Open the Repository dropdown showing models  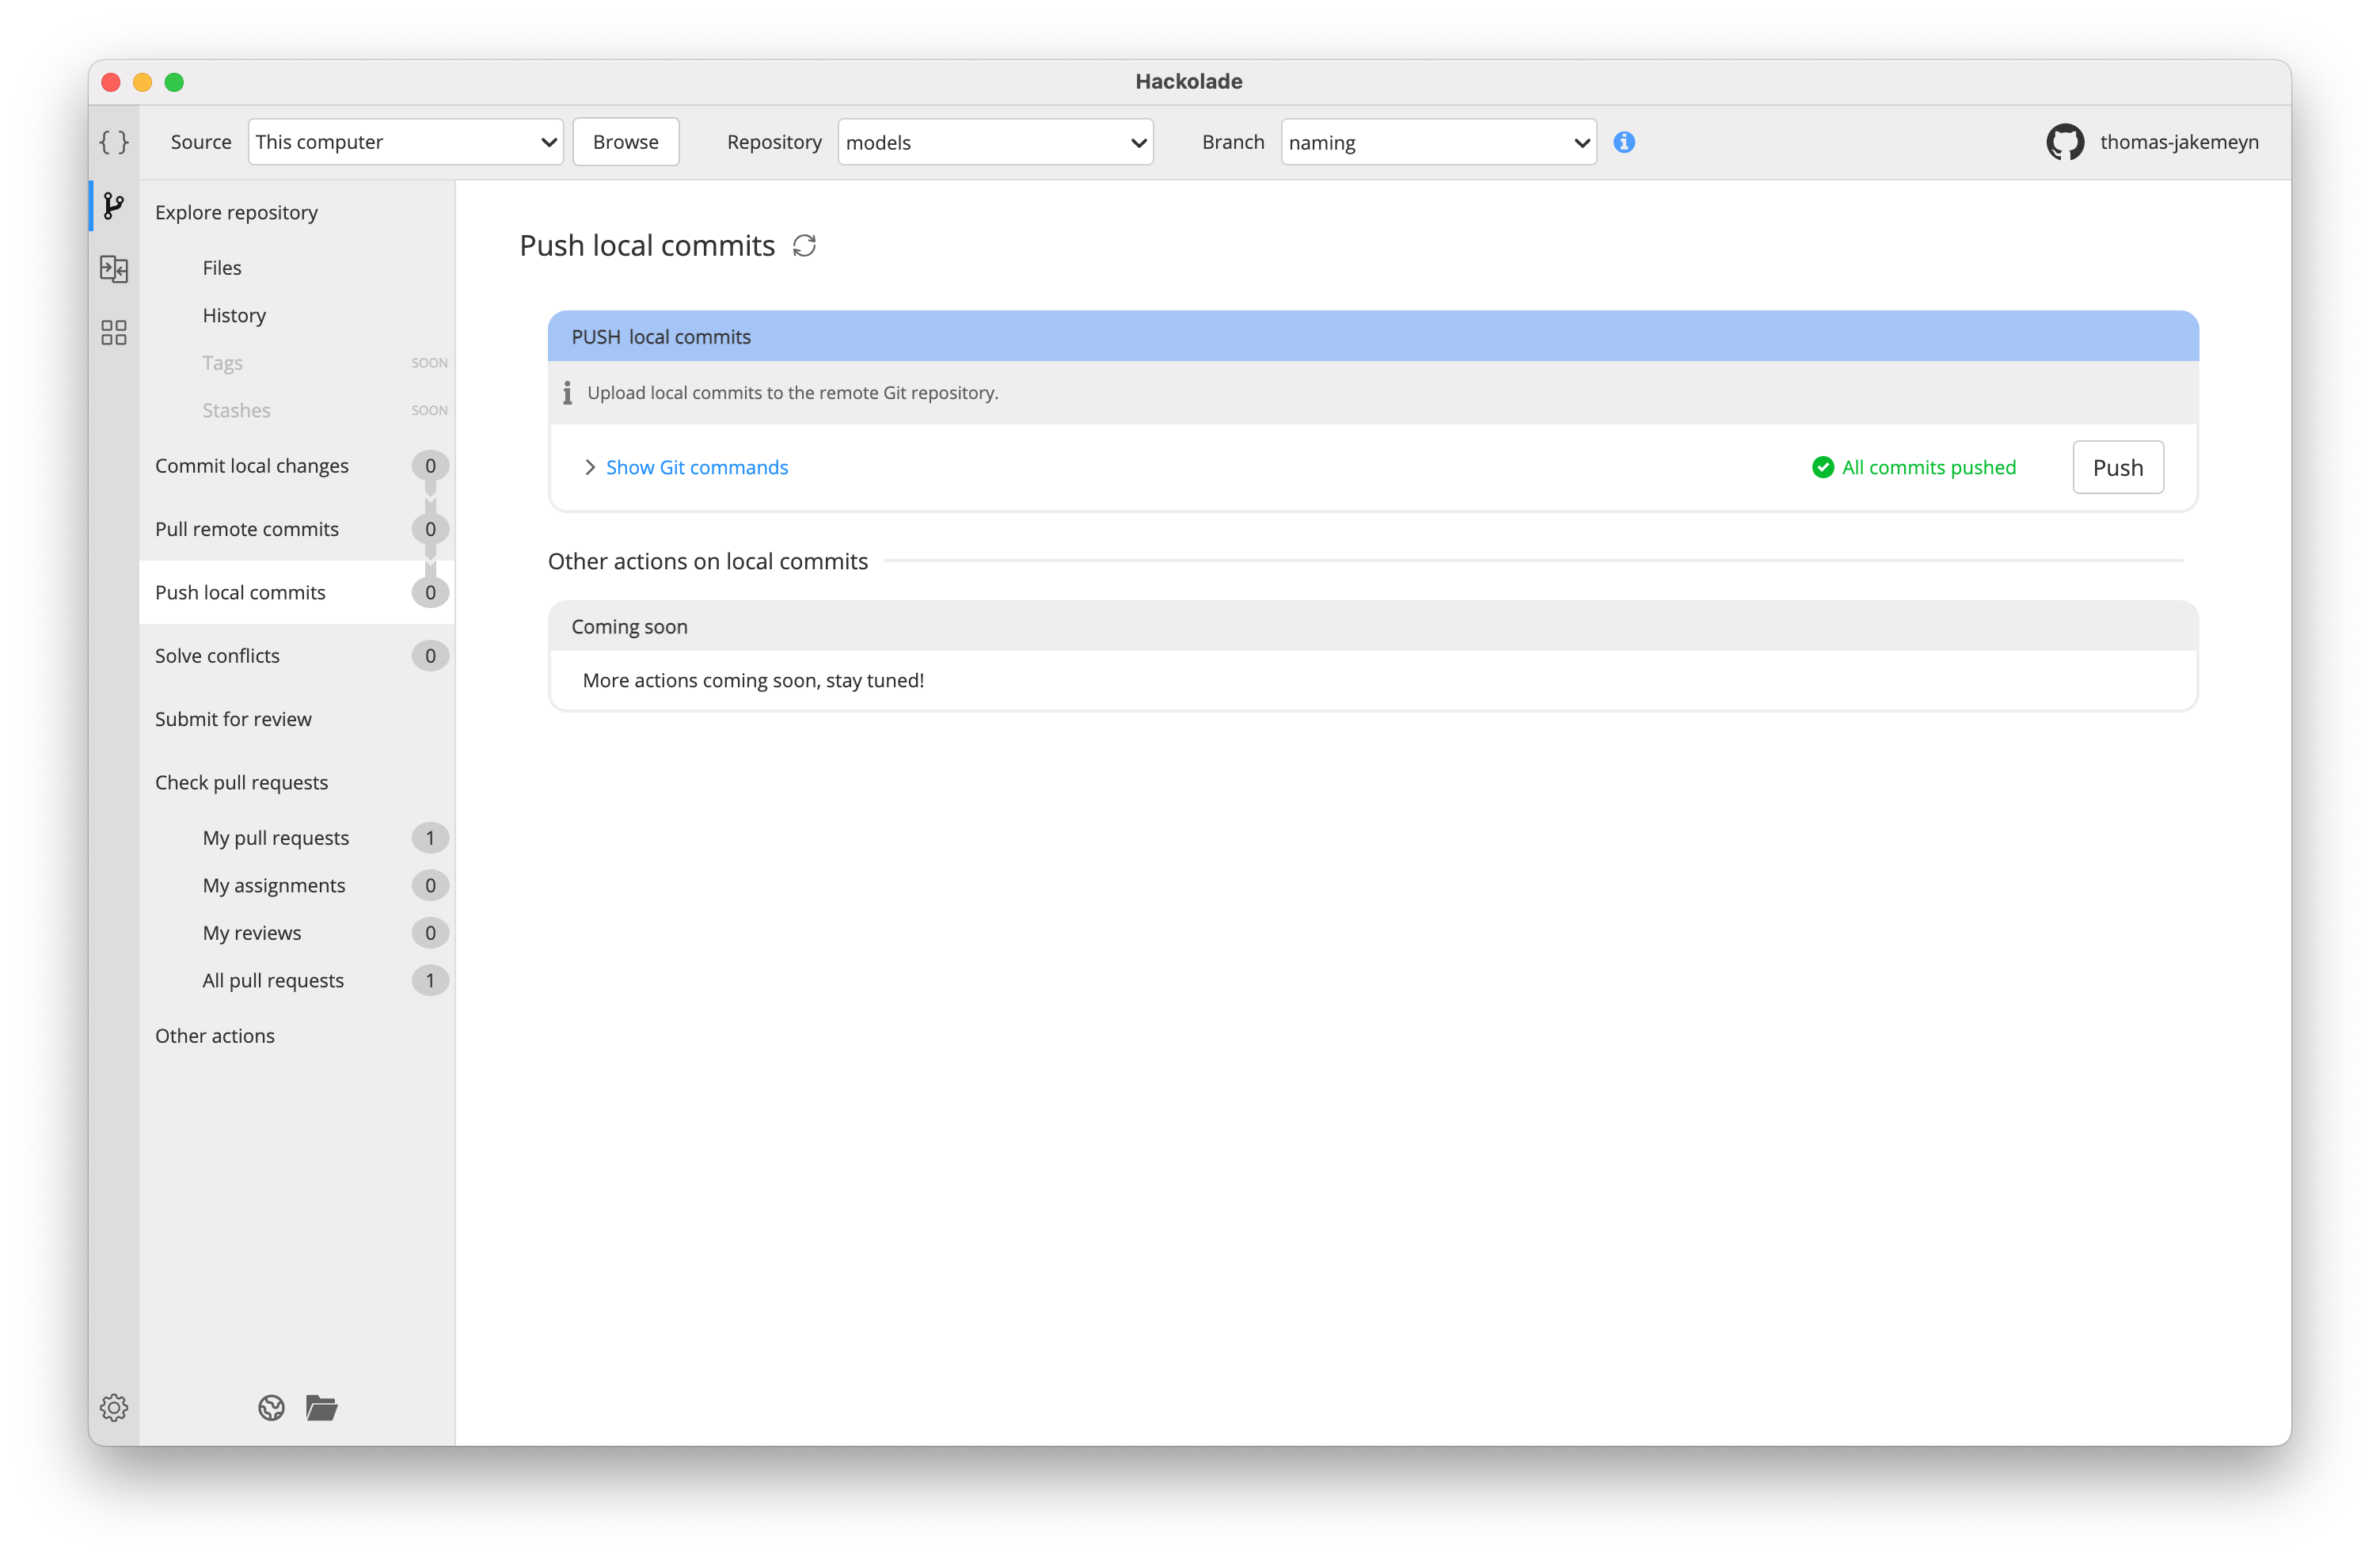tap(995, 142)
